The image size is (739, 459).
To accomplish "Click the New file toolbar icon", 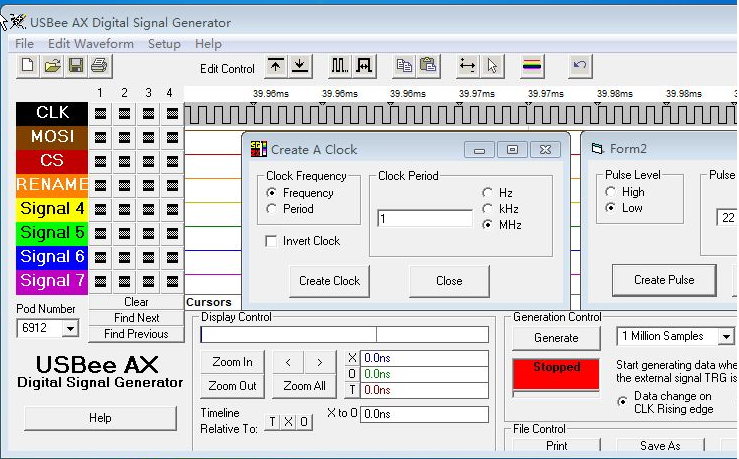I will point(28,65).
